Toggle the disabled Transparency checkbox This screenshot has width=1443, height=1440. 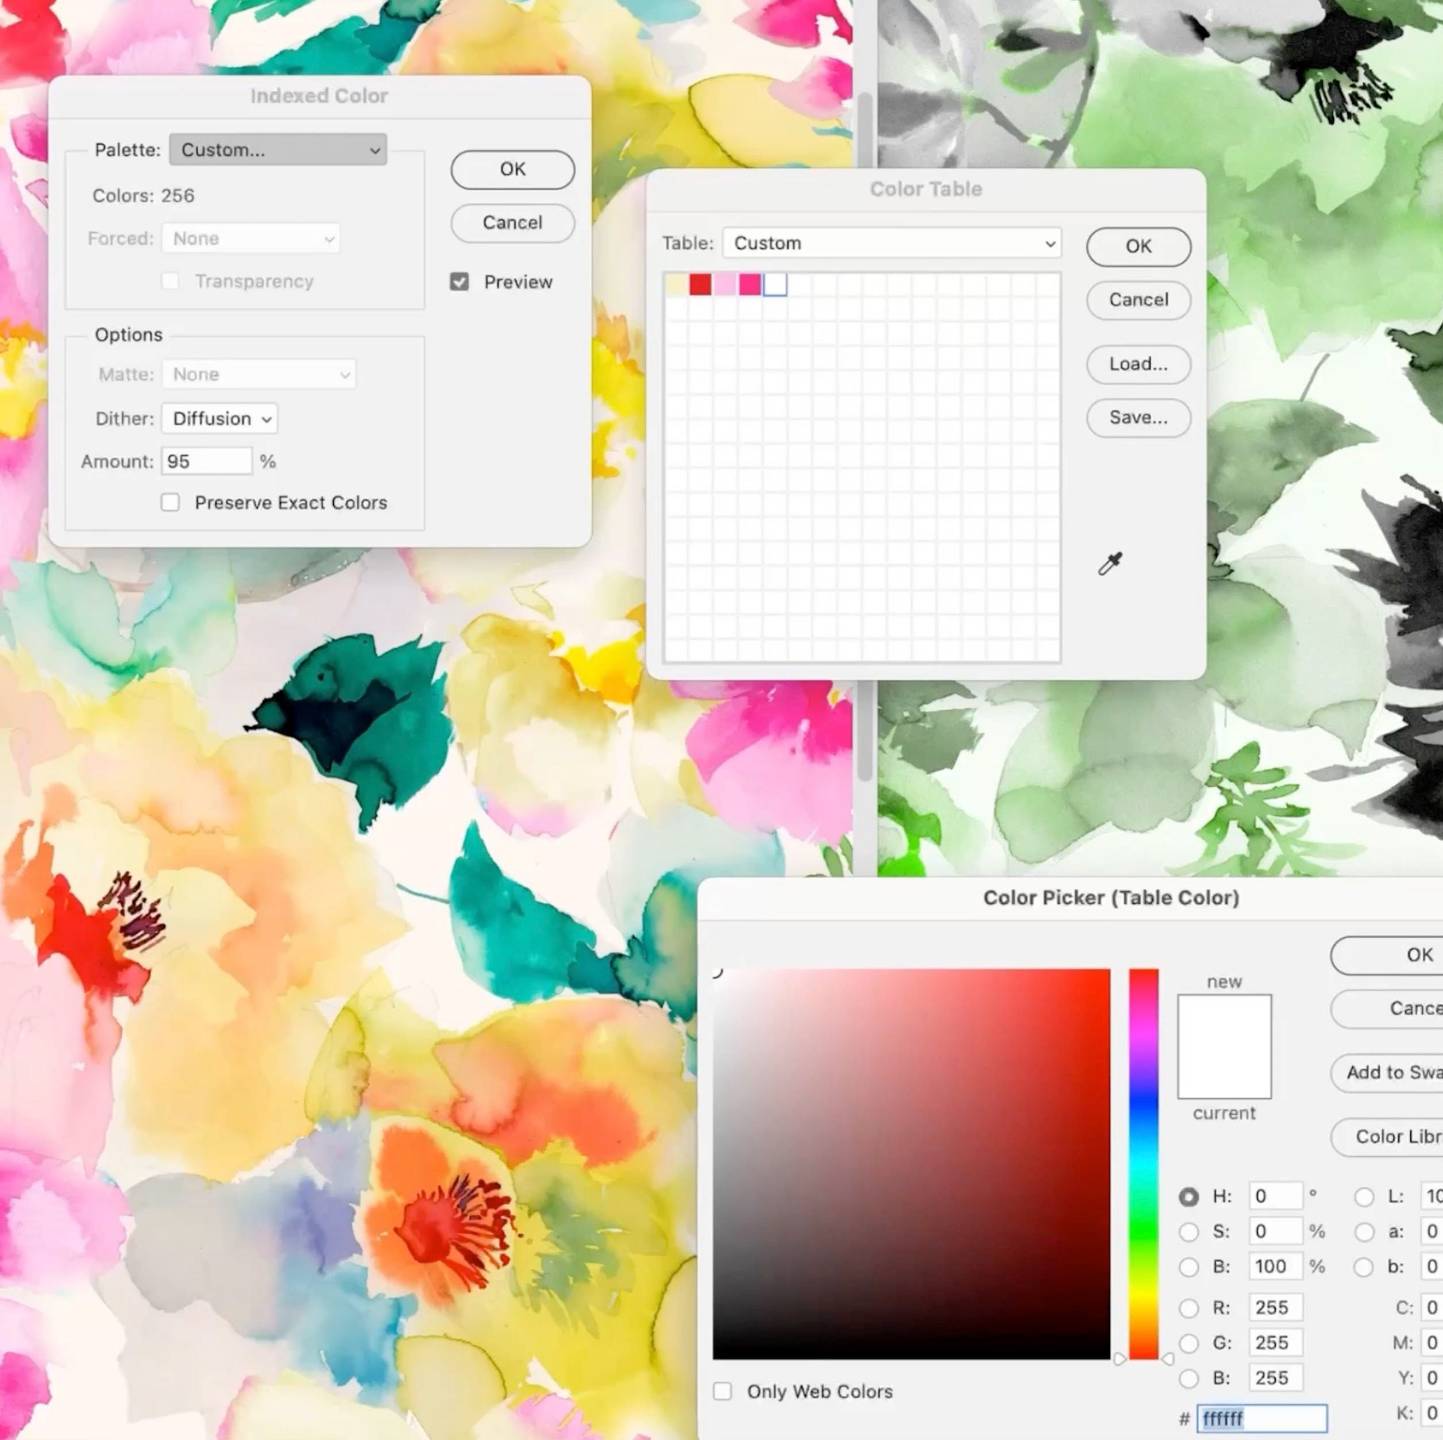click(171, 281)
